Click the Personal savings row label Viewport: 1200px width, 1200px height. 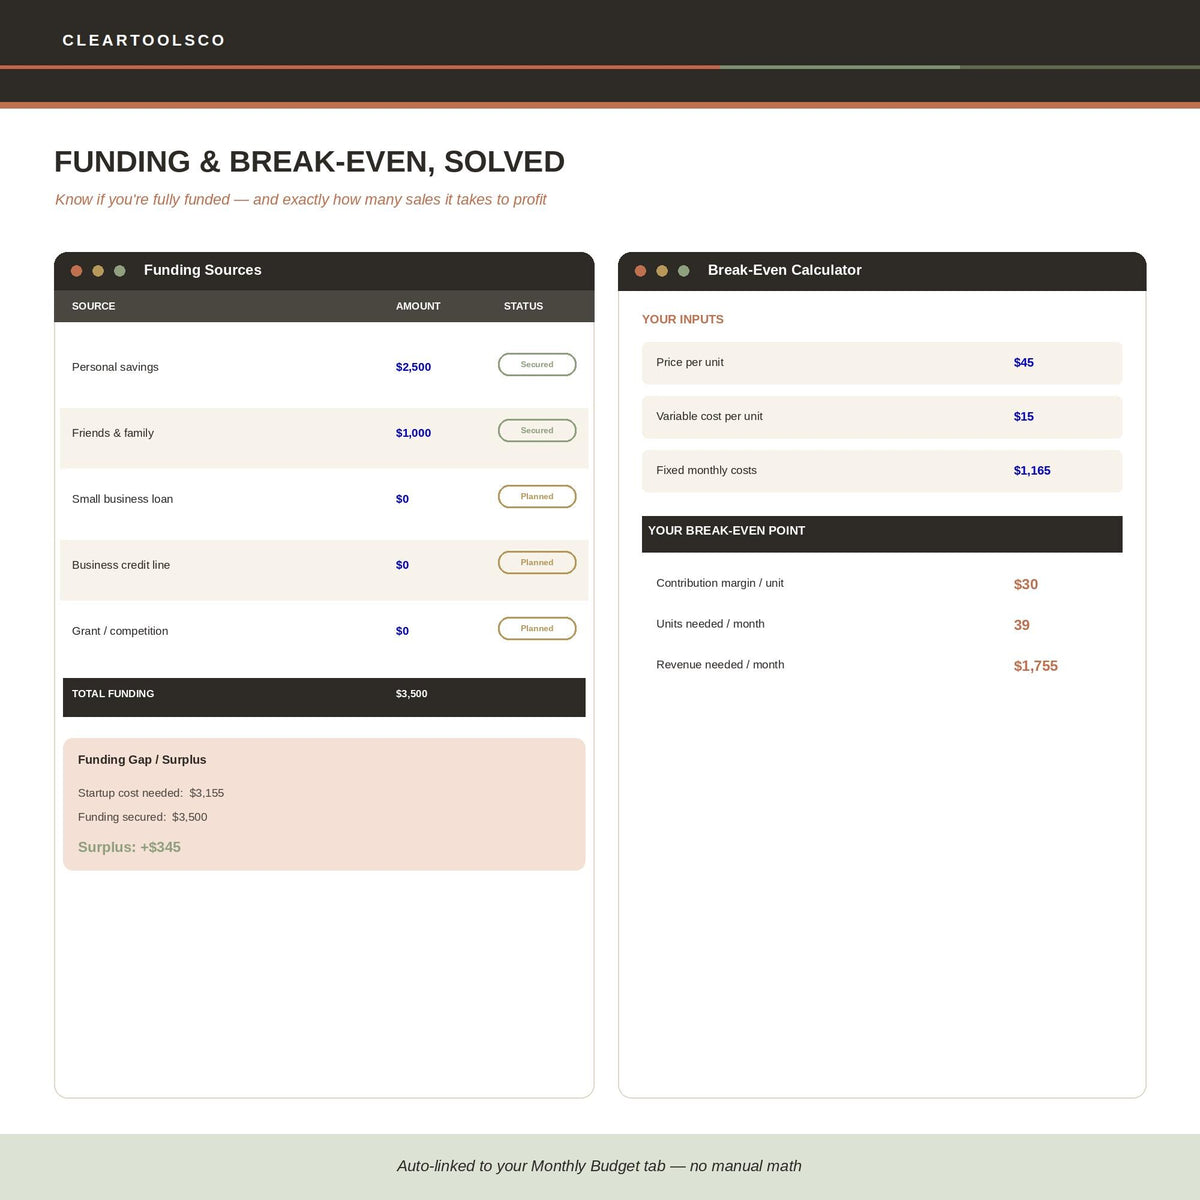click(115, 367)
